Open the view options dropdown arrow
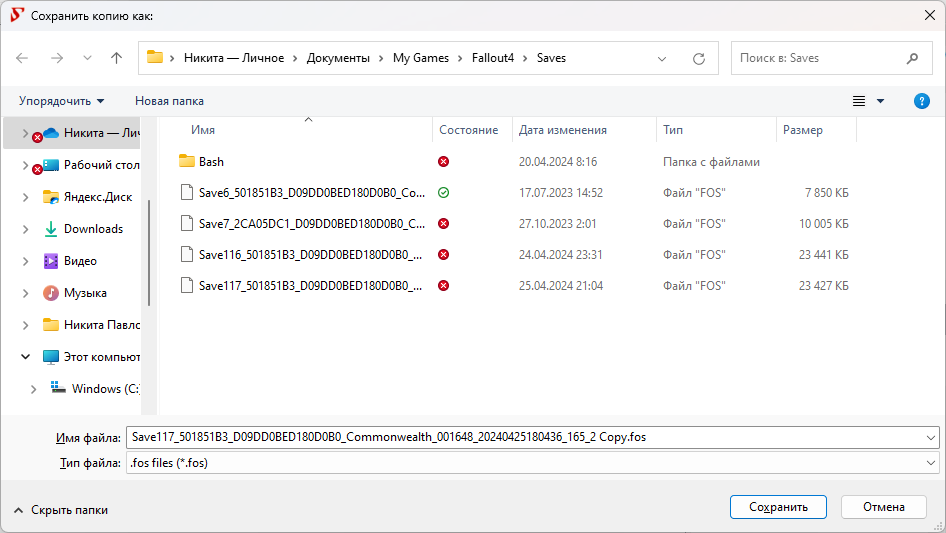946x533 pixels. pos(880,101)
